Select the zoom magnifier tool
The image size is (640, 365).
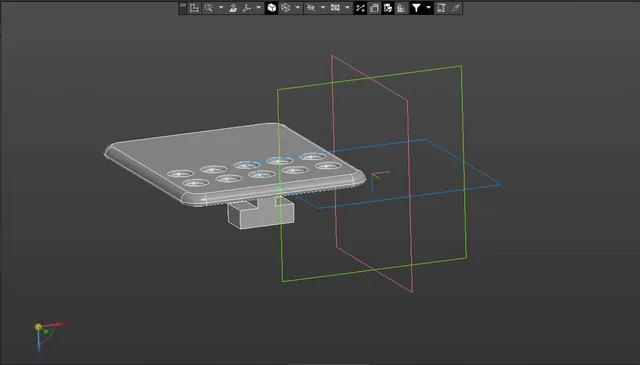(209, 8)
